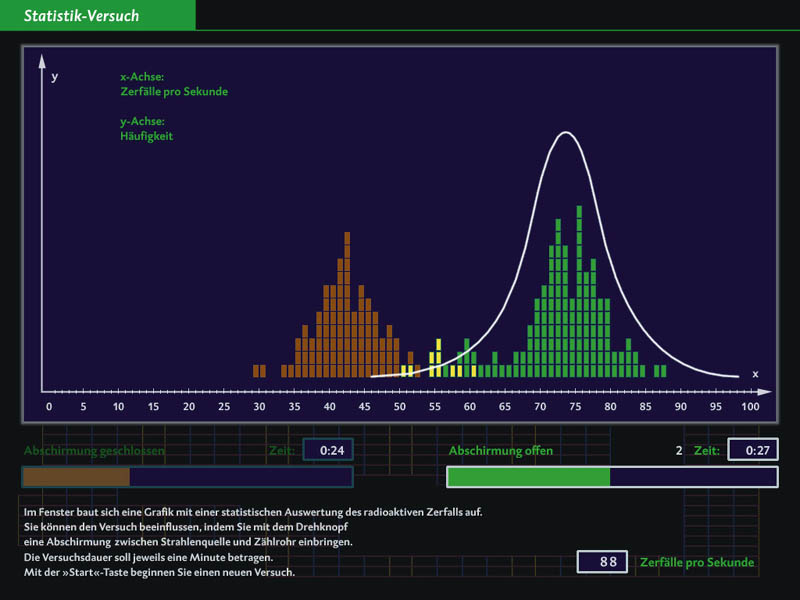Click the axis tick label 90

[x=680, y=407]
